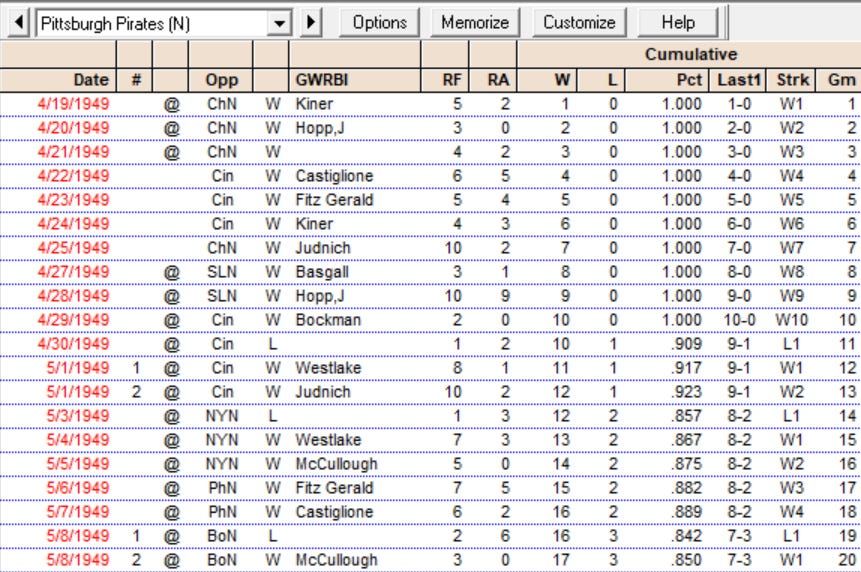The height and width of the screenshot is (572, 861).
Task: Open the Customize dialog
Action: coord(579,23)
